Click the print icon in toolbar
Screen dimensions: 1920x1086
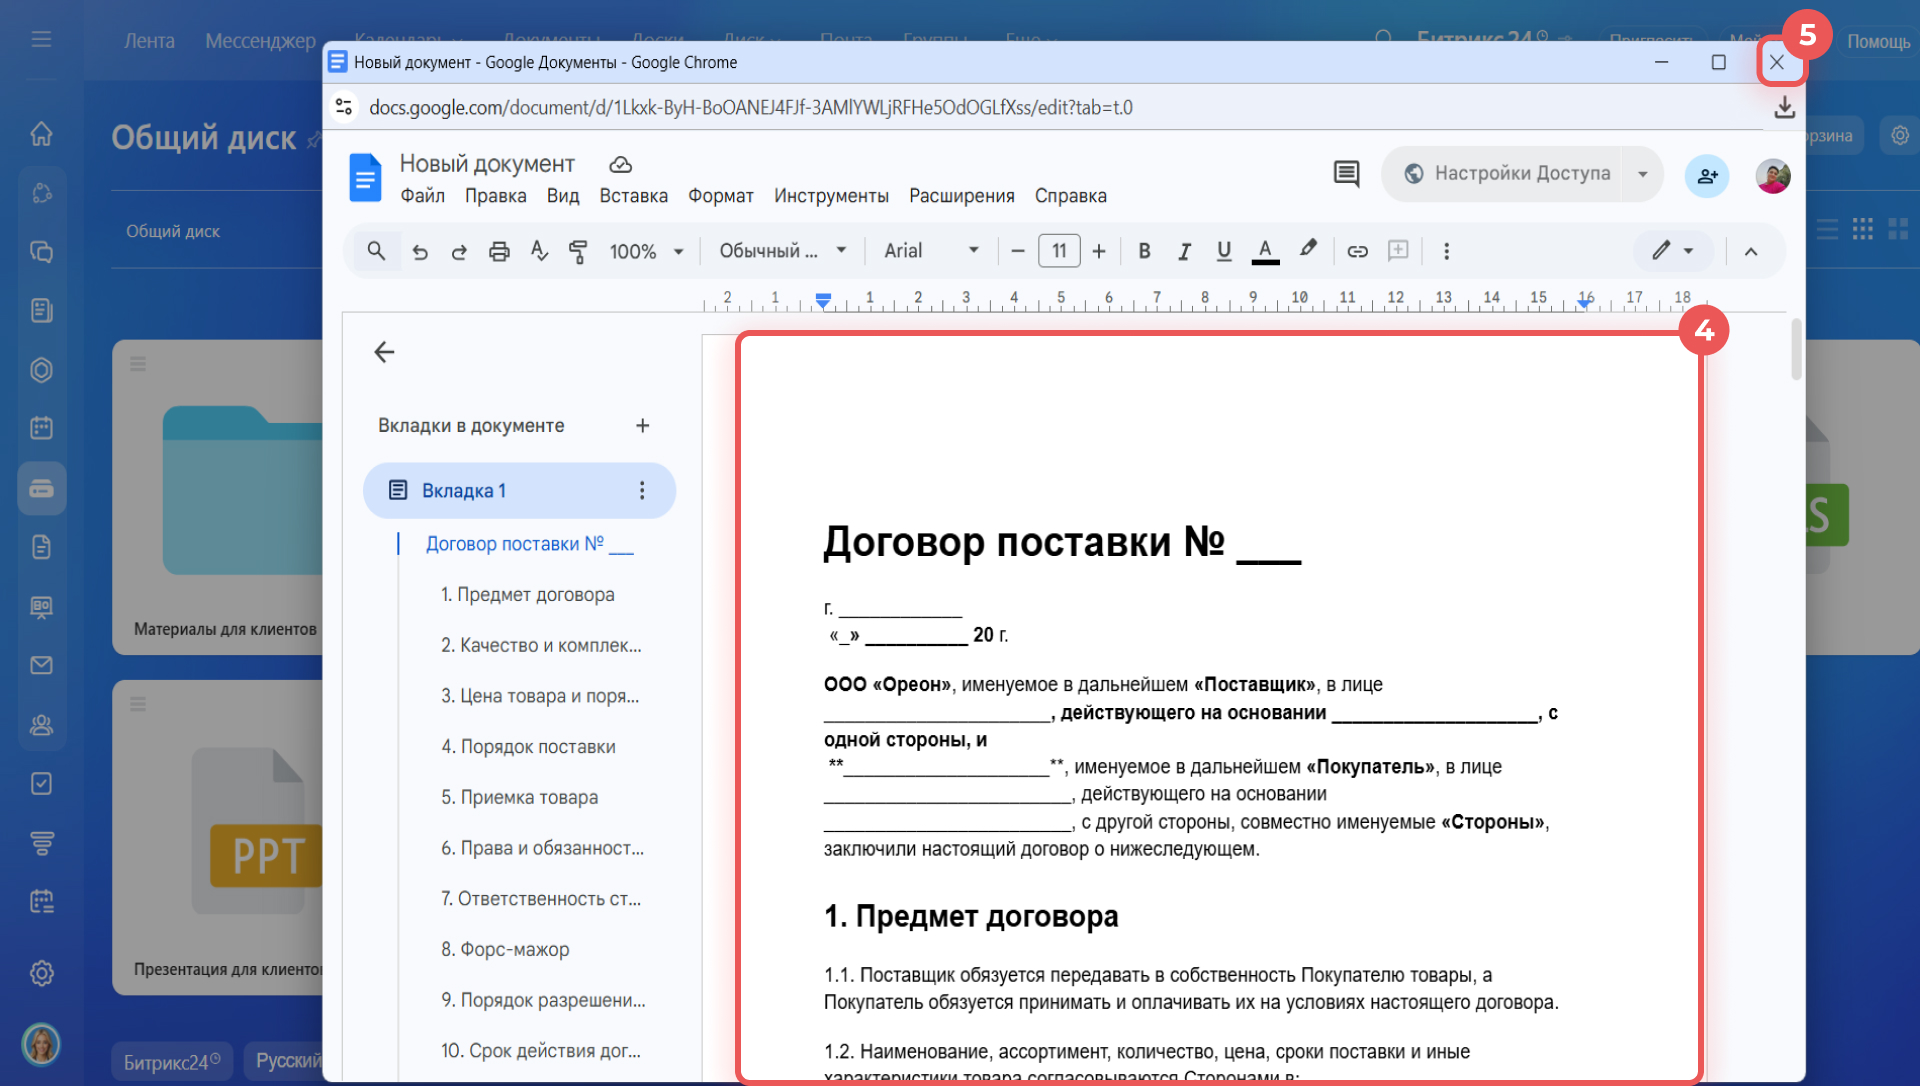(499, 251)
